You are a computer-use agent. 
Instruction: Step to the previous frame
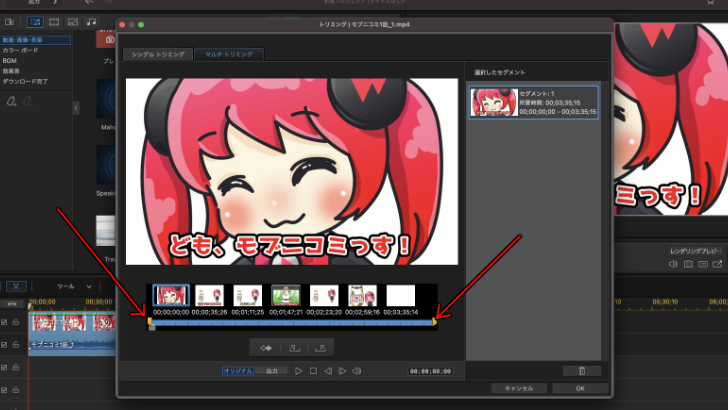[328, 371]
